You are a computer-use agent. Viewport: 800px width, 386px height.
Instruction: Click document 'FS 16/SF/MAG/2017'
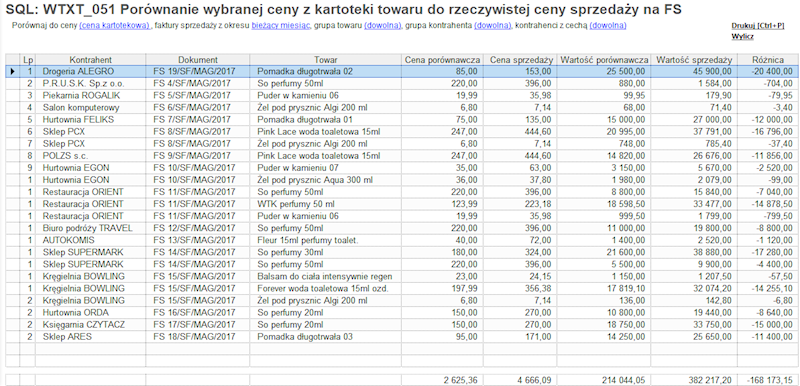198,313
